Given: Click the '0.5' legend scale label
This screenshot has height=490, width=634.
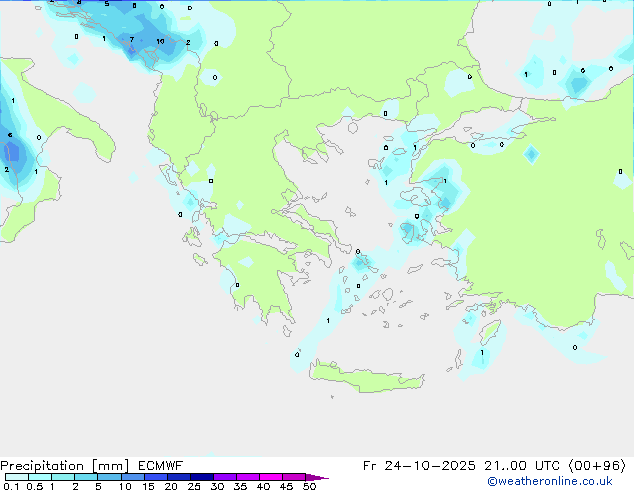Looking at the screenshot, I should coord(35,486).
